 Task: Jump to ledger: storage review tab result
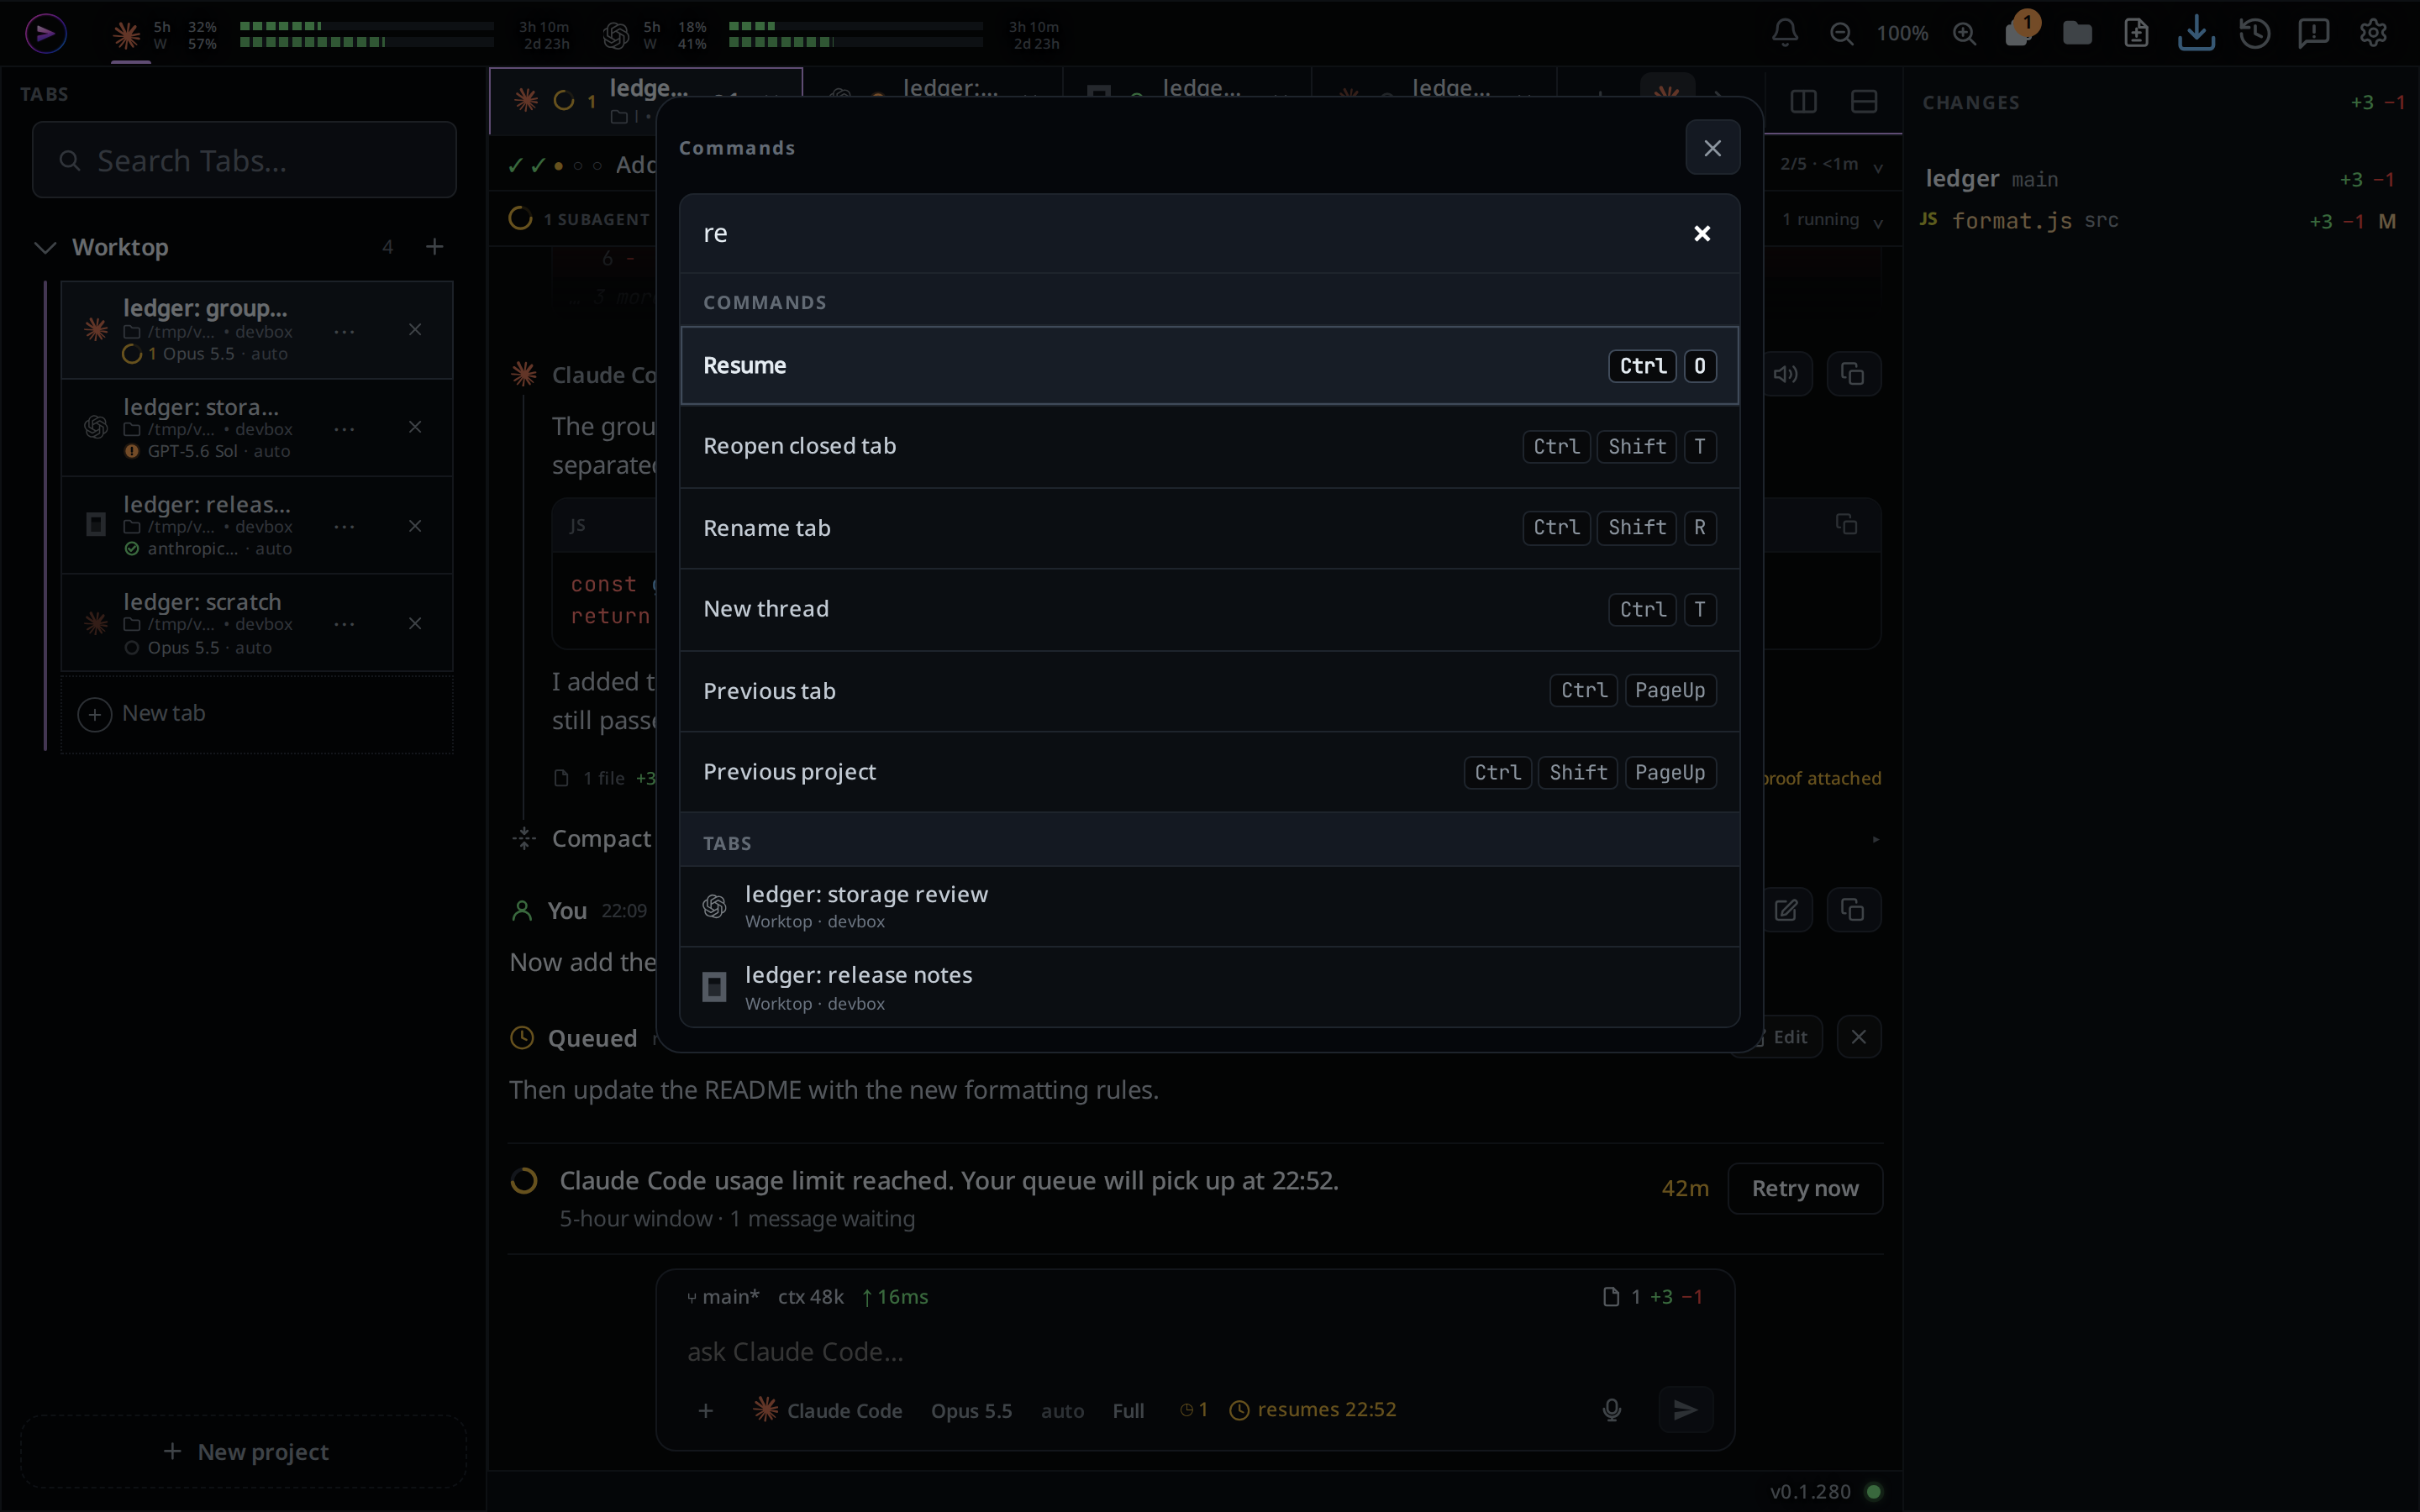(1209, 906)
